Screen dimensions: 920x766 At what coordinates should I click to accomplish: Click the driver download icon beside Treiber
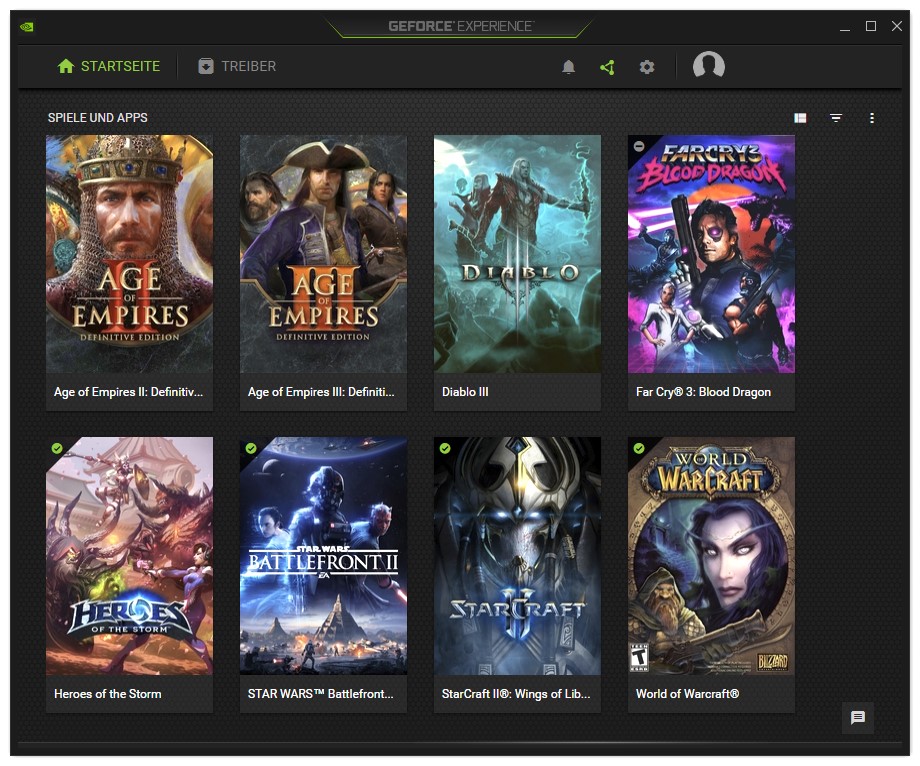pos(206,66)
